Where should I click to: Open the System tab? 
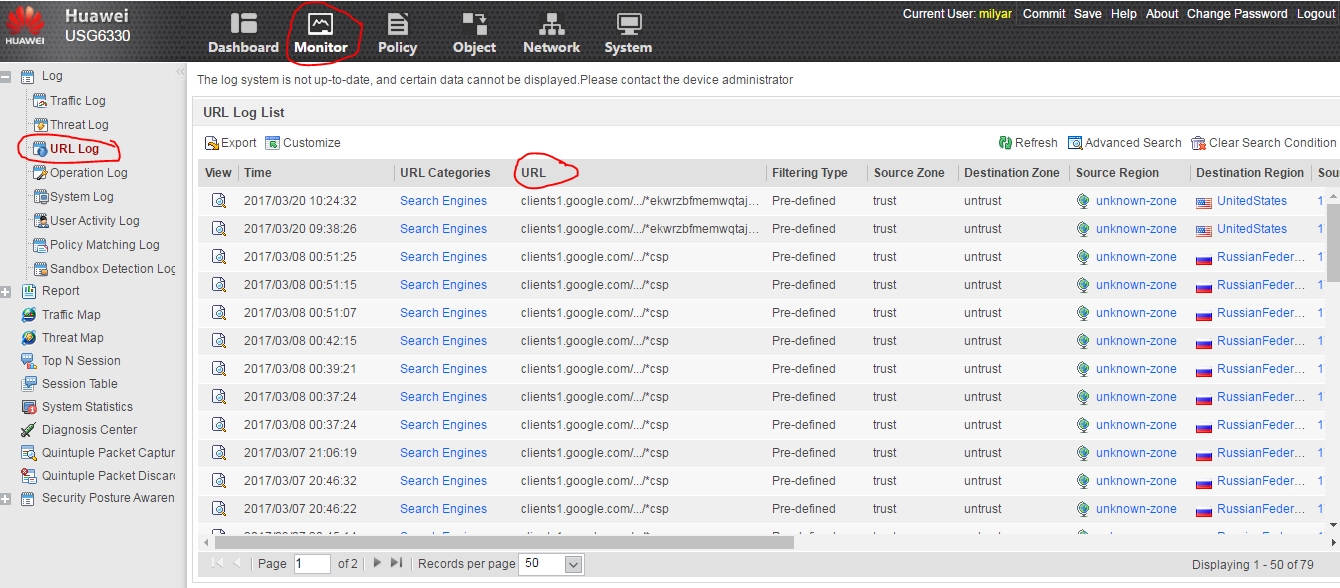pyautogui.click(x=628, y=33)
